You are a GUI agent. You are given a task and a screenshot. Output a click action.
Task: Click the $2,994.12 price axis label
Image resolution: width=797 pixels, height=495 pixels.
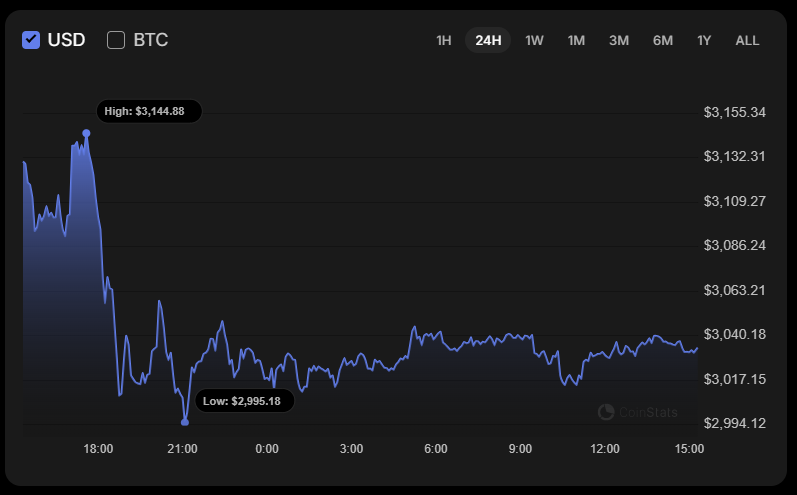[x=734, y=423]
